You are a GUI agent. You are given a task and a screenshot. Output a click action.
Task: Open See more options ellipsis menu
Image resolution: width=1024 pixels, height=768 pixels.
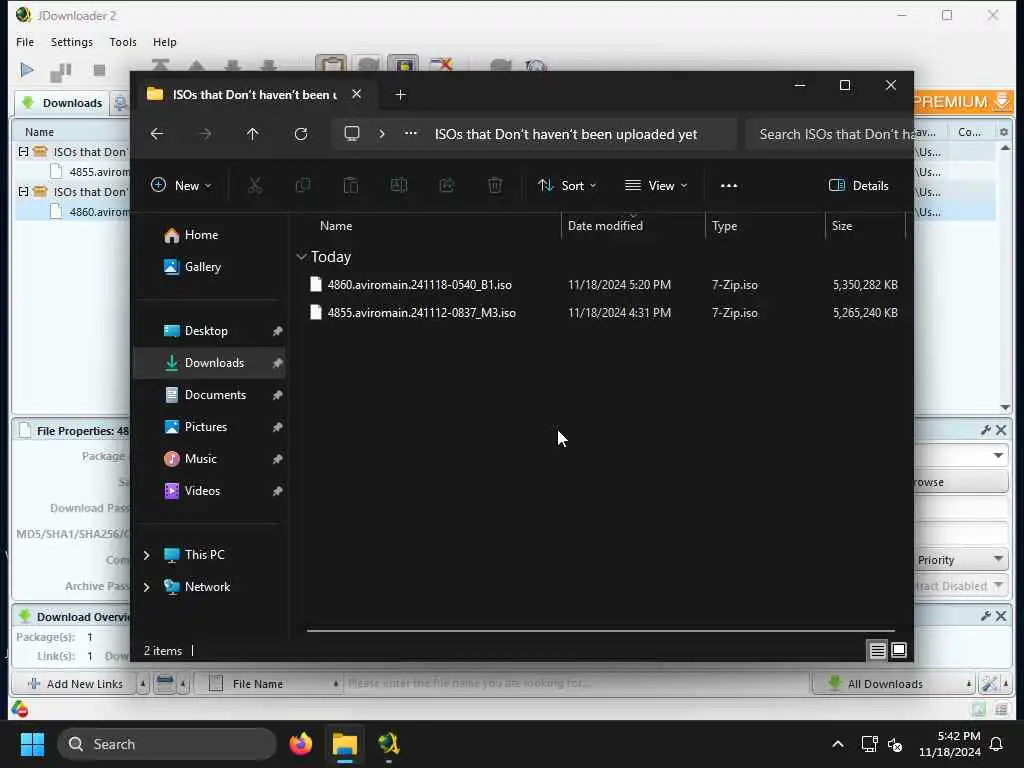(x=729, y=185)
